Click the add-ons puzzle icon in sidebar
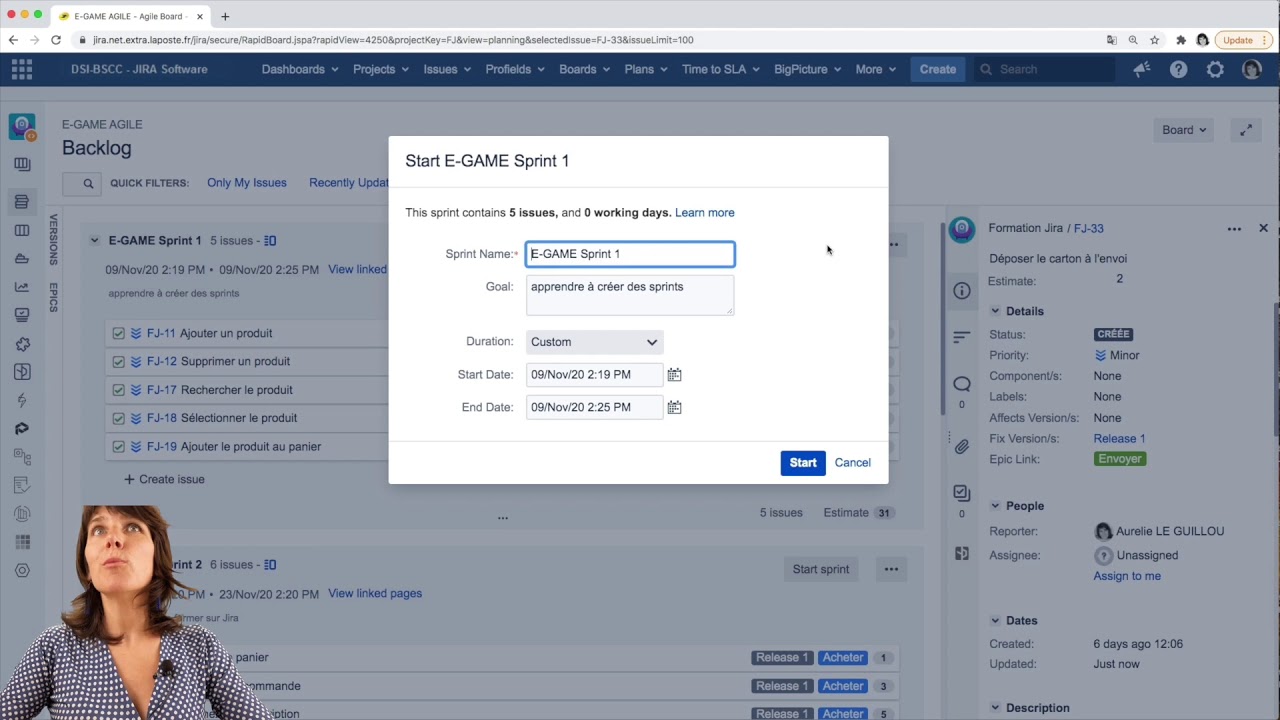The width and height of the screenshot is (1280, 720). point(21,344)
